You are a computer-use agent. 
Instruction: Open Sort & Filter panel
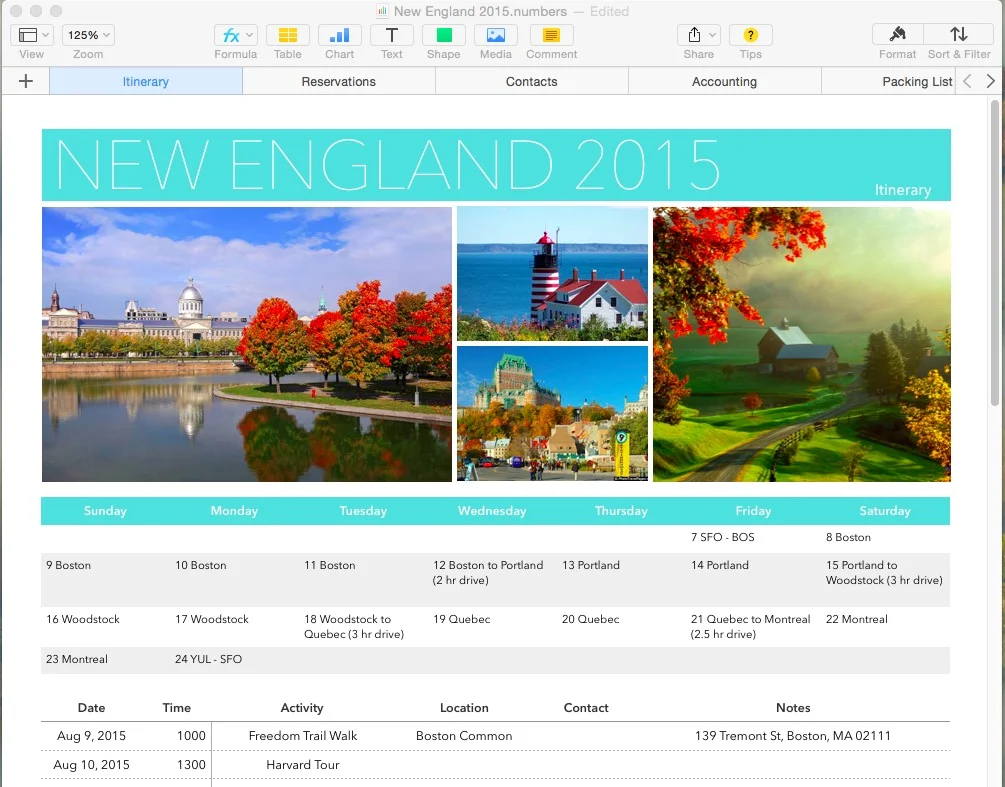[959, 35]
